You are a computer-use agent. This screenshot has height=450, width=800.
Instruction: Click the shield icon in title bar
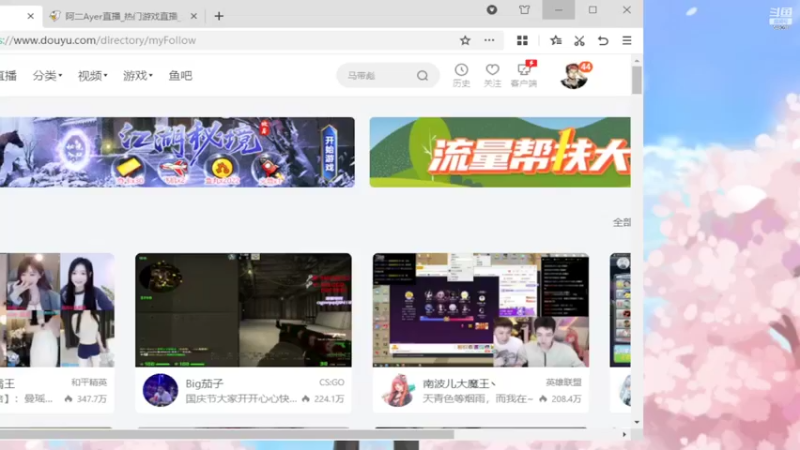click(x=492, y=10)
